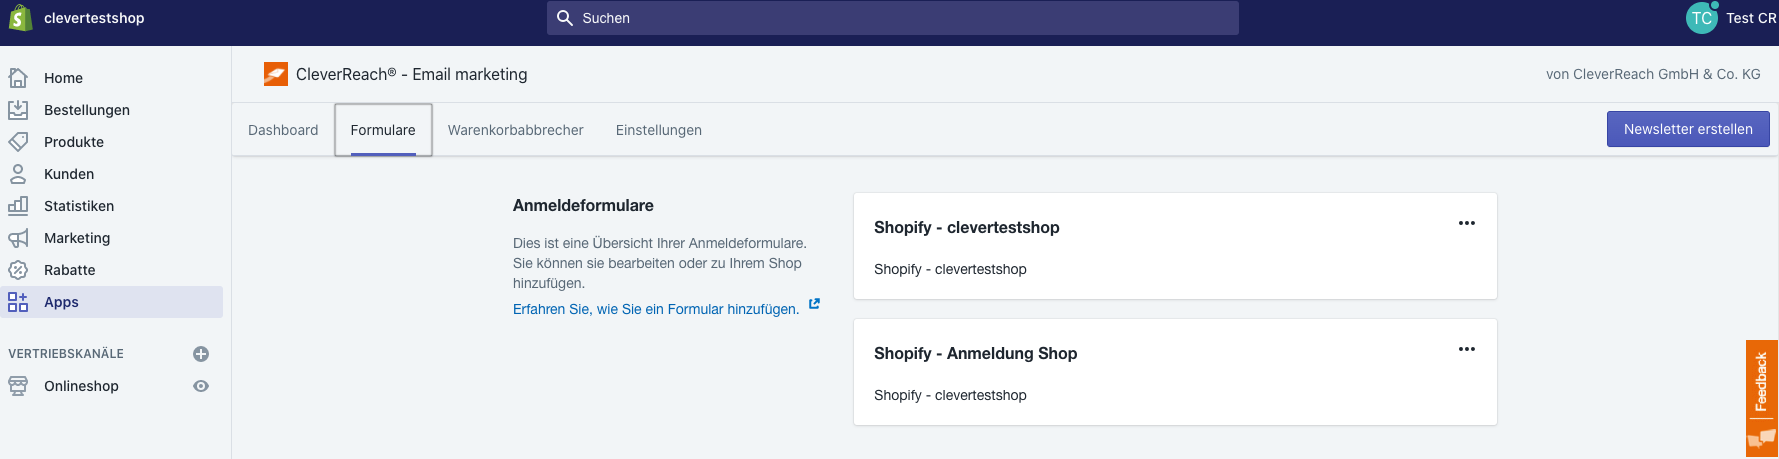Open options menu for Shopify - Anmeldung Shop
Viewport: 1779px width, 459px height.
[1467, 349]
